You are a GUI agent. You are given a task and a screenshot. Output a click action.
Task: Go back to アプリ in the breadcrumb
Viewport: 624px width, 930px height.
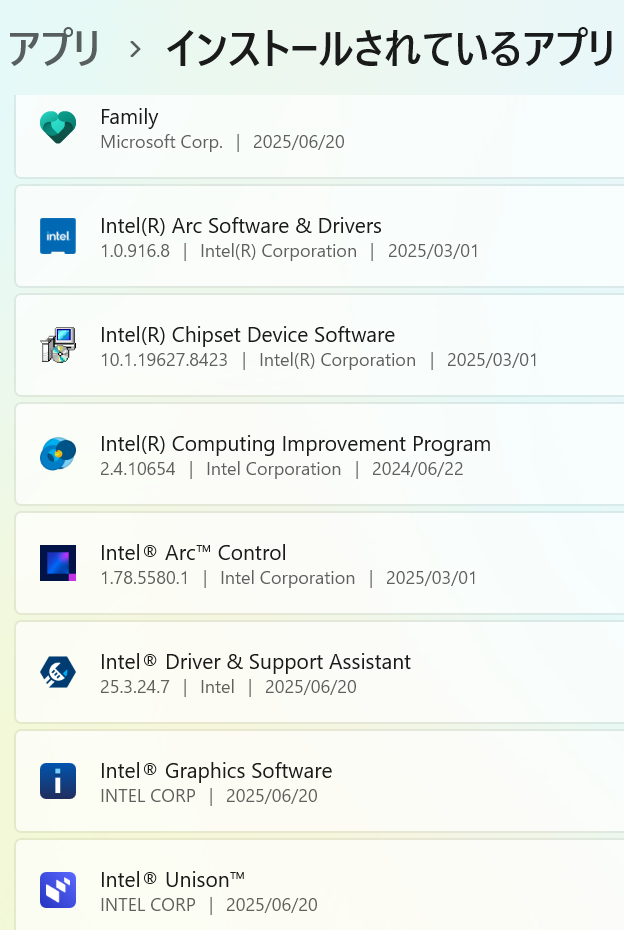click(x=54, y=49)
